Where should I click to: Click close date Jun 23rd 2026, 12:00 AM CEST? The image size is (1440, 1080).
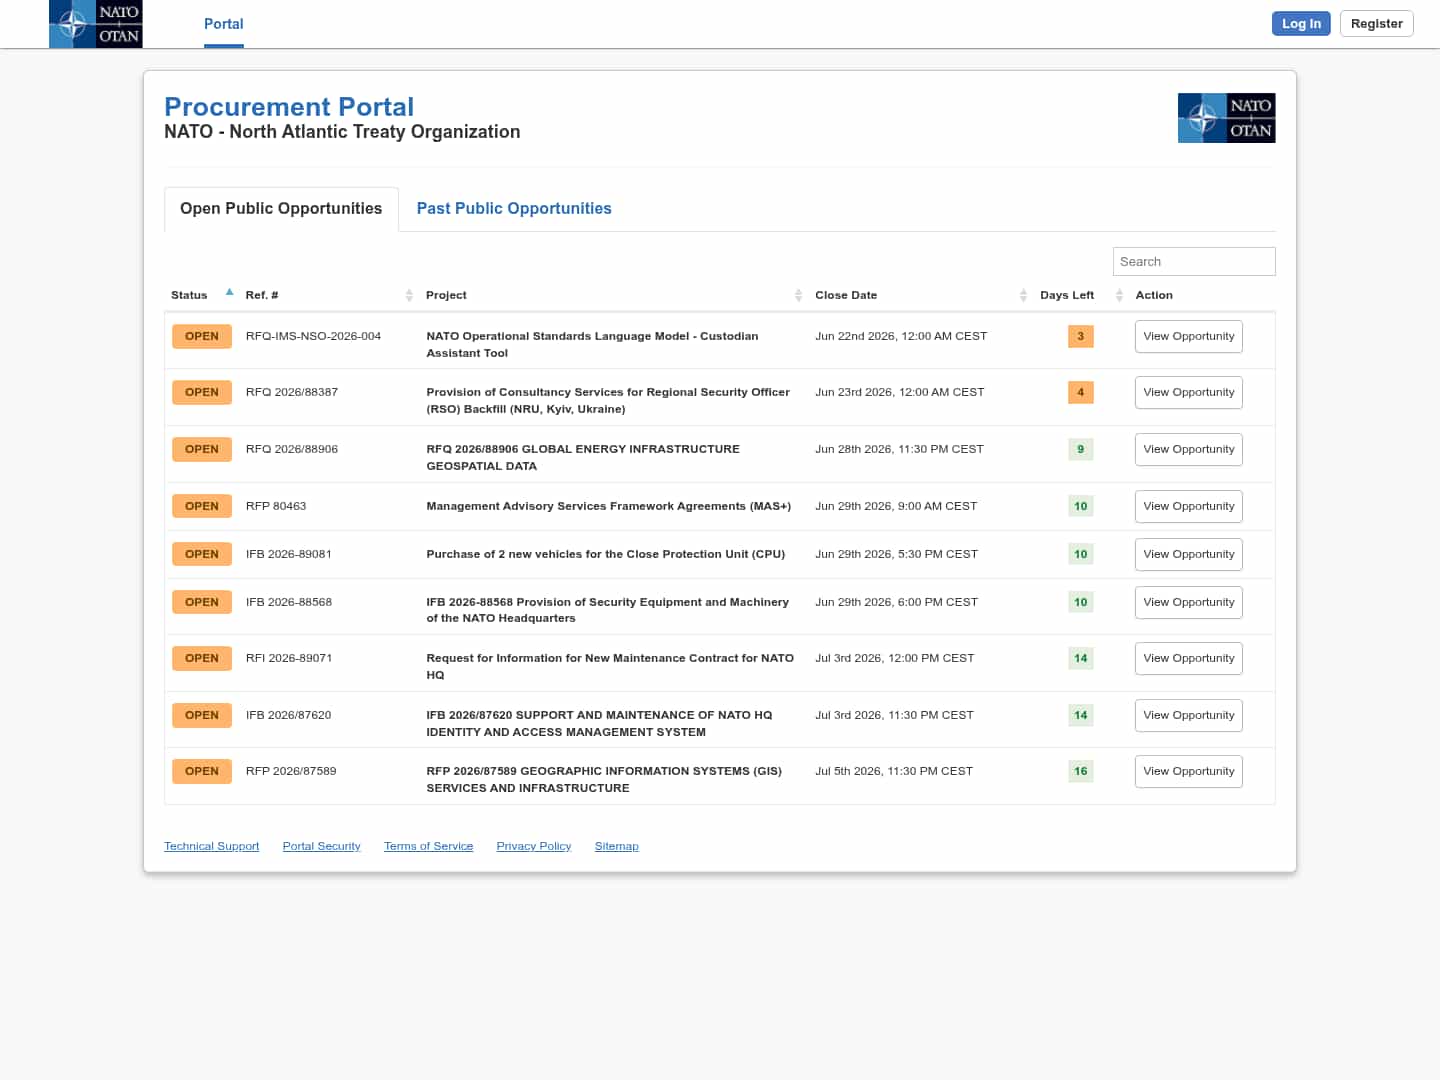[900, 393]
